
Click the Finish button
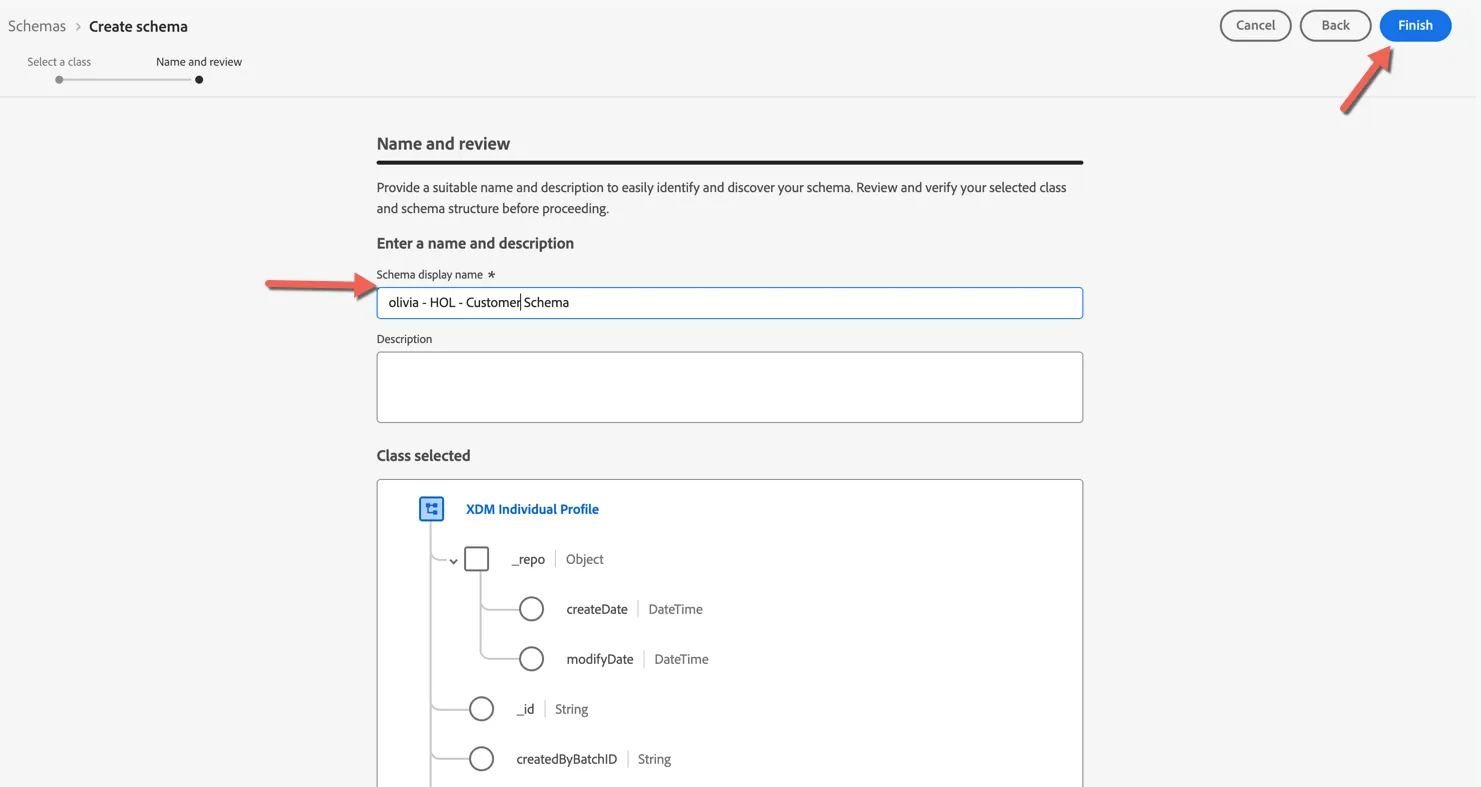(x=1415, y=26)
